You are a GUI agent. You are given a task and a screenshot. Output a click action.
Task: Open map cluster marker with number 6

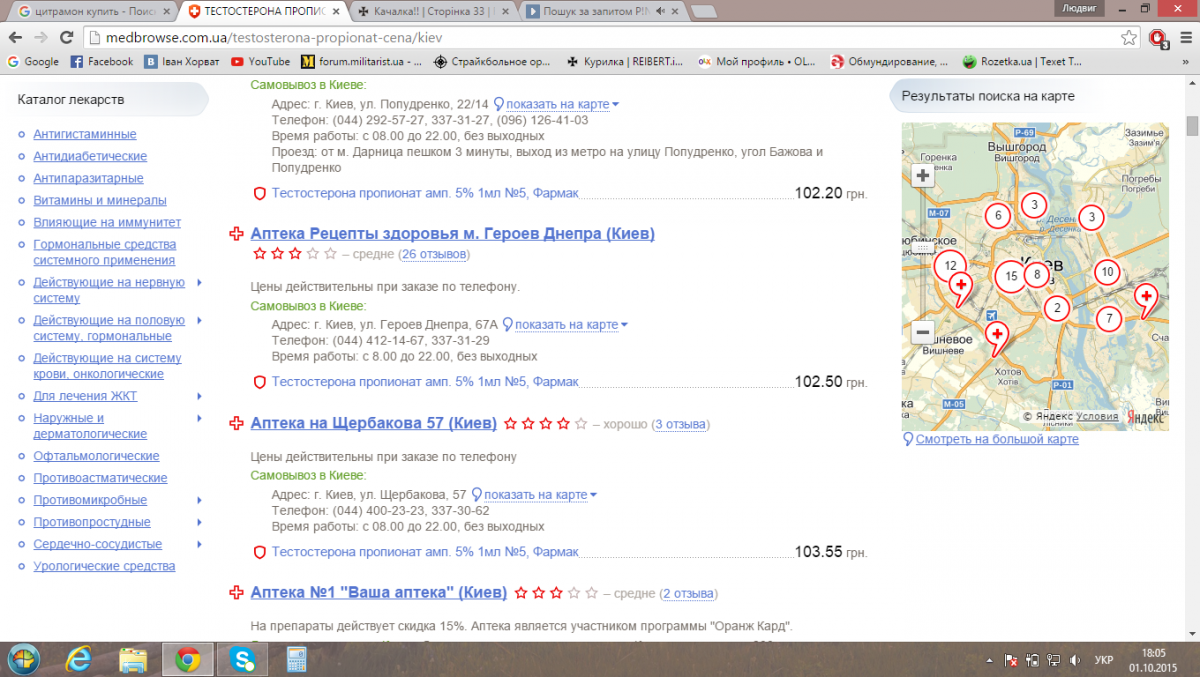point(997,215)
